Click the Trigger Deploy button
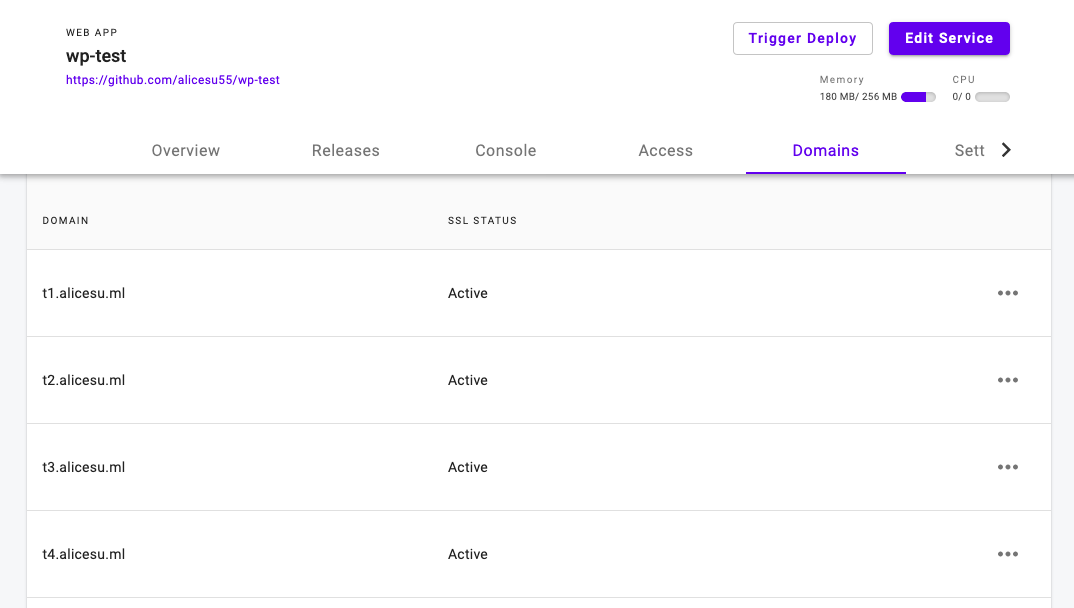This screenshot has height=608, width=1074. point(803,38)
